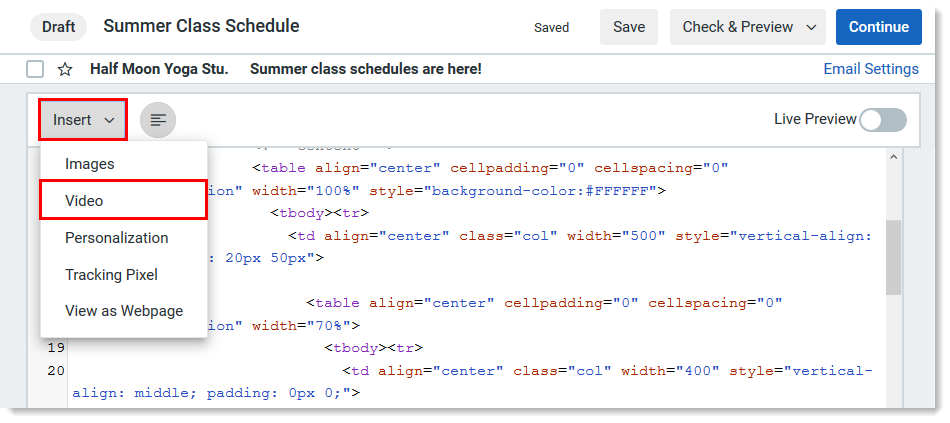
Task: Expand the Check & Preview dropdown arrow
Action: 812,27
